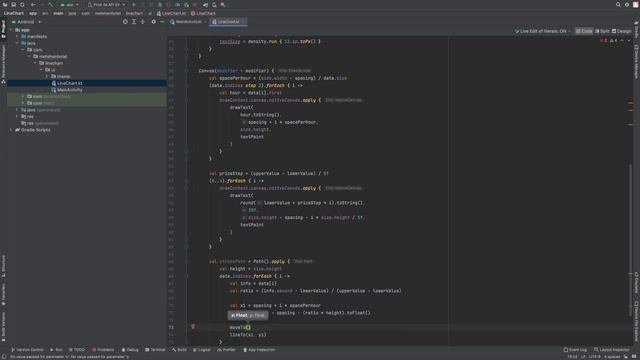Go back with the left arrow icon
This screenshot has height=360, width=640.
pos(33,4)
